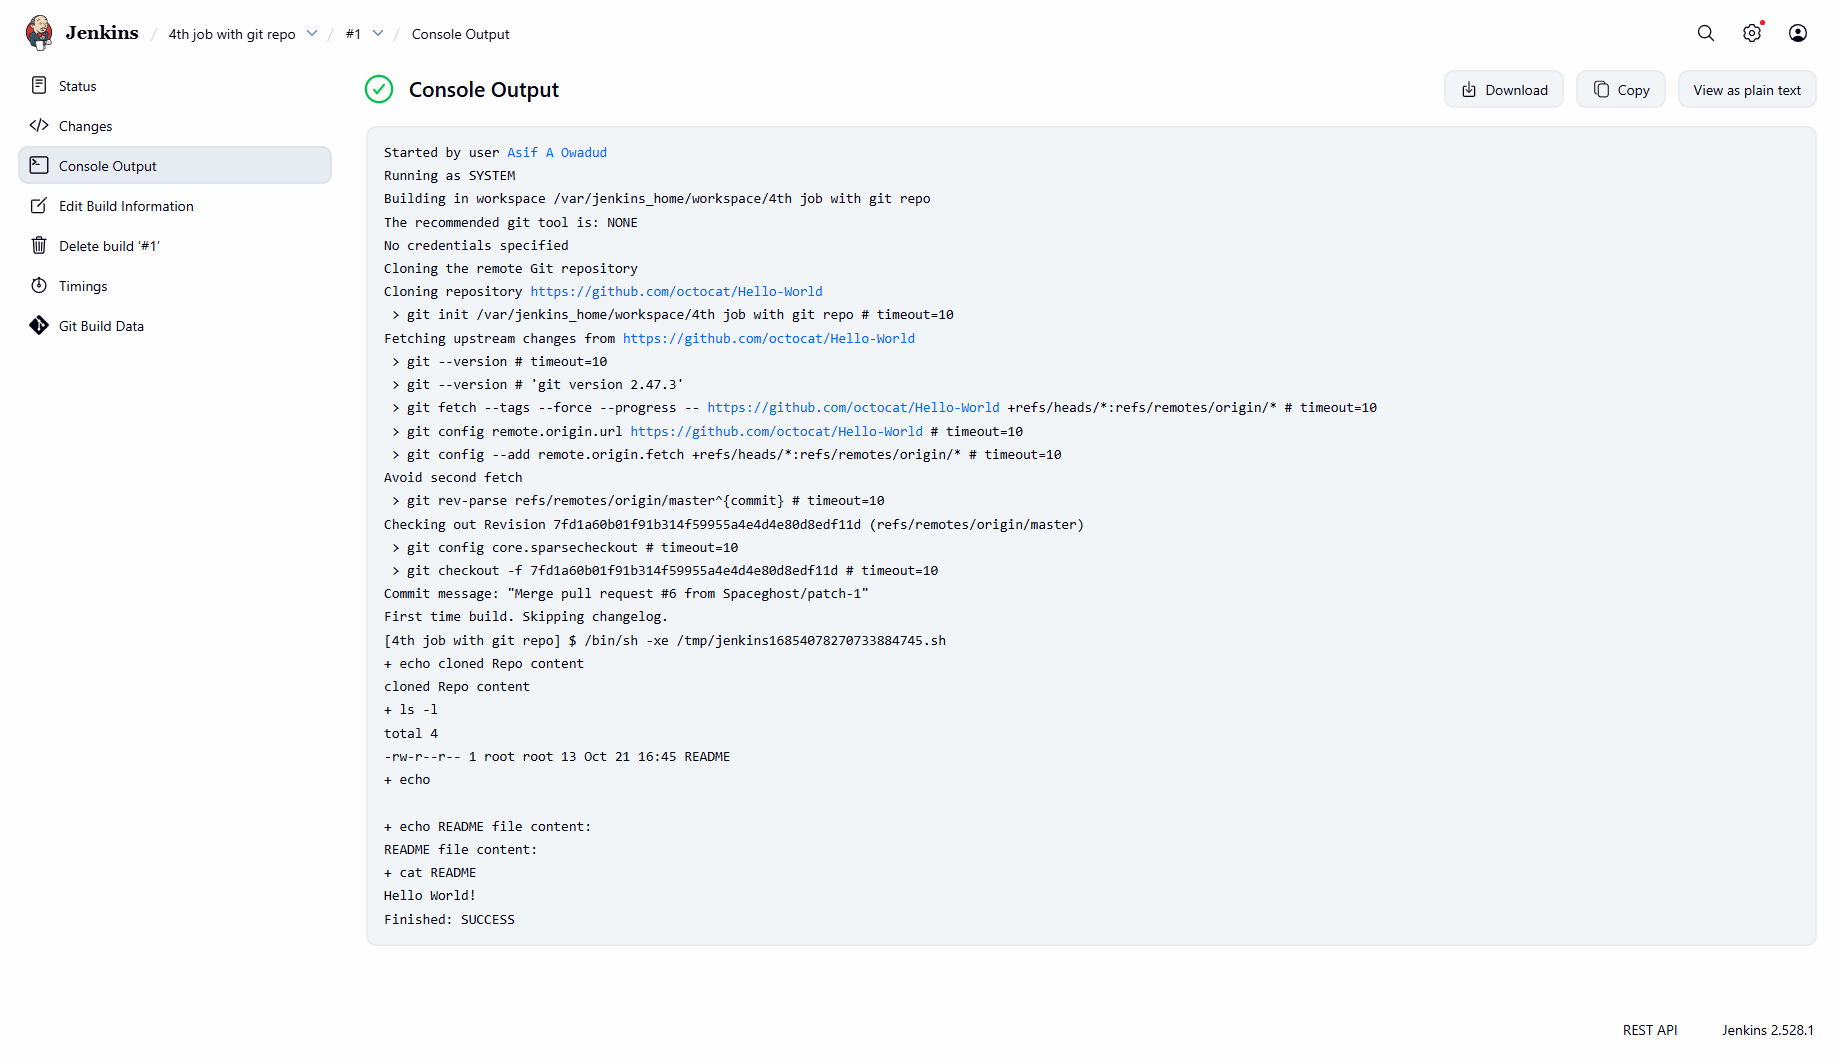The image size is (1843, 1062).
Task: Click View as plain text
Action: coord(1747,89)
